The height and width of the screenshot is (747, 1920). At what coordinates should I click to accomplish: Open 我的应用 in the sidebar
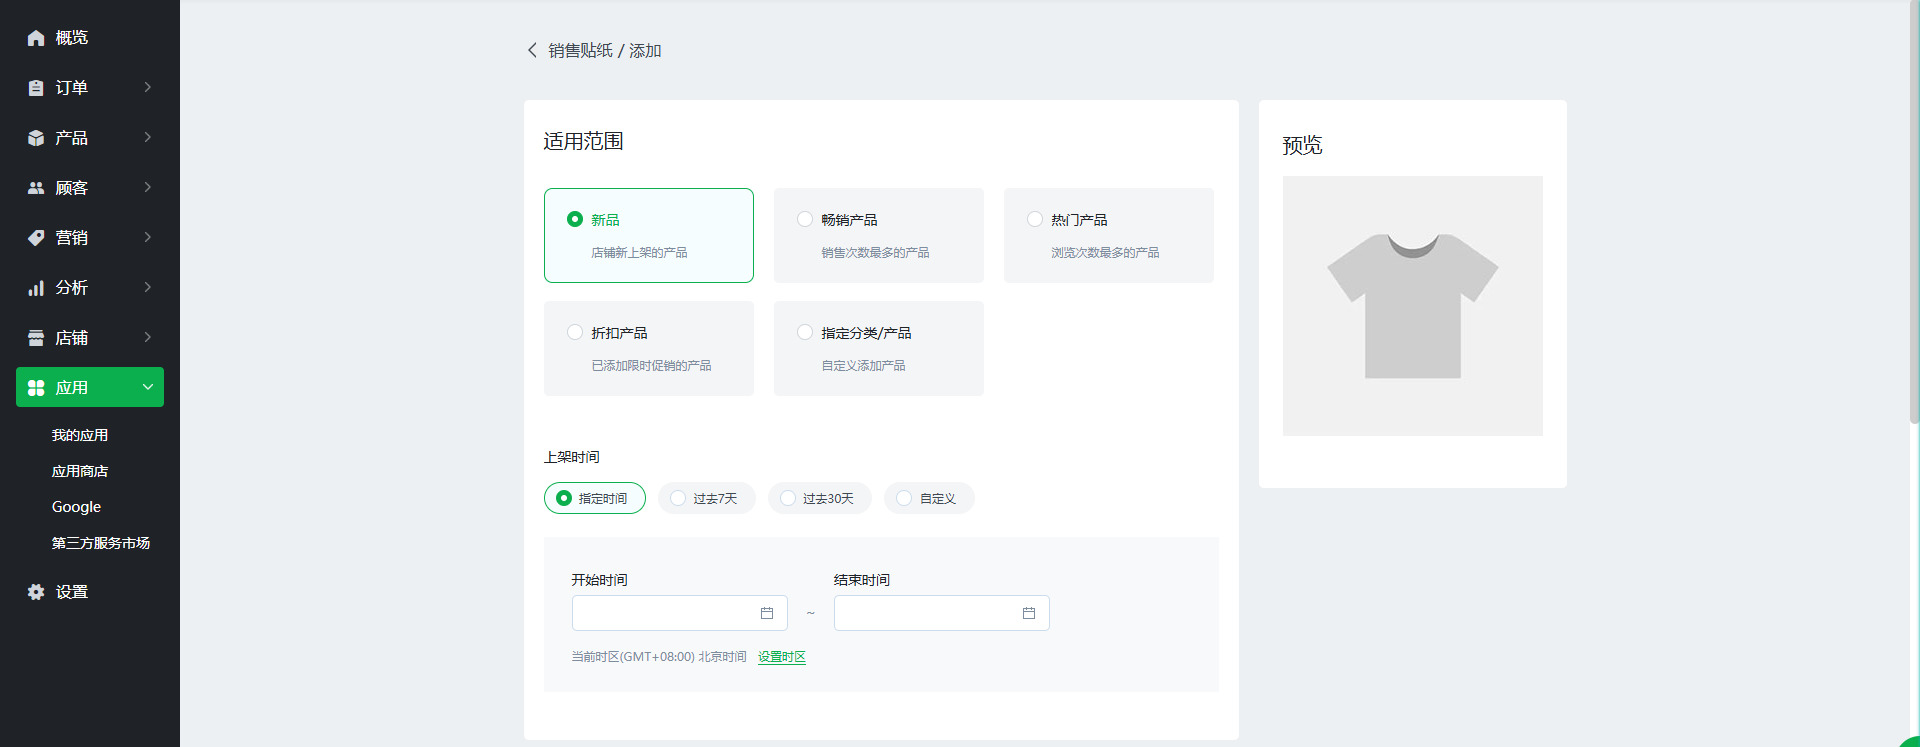point(80,435)
